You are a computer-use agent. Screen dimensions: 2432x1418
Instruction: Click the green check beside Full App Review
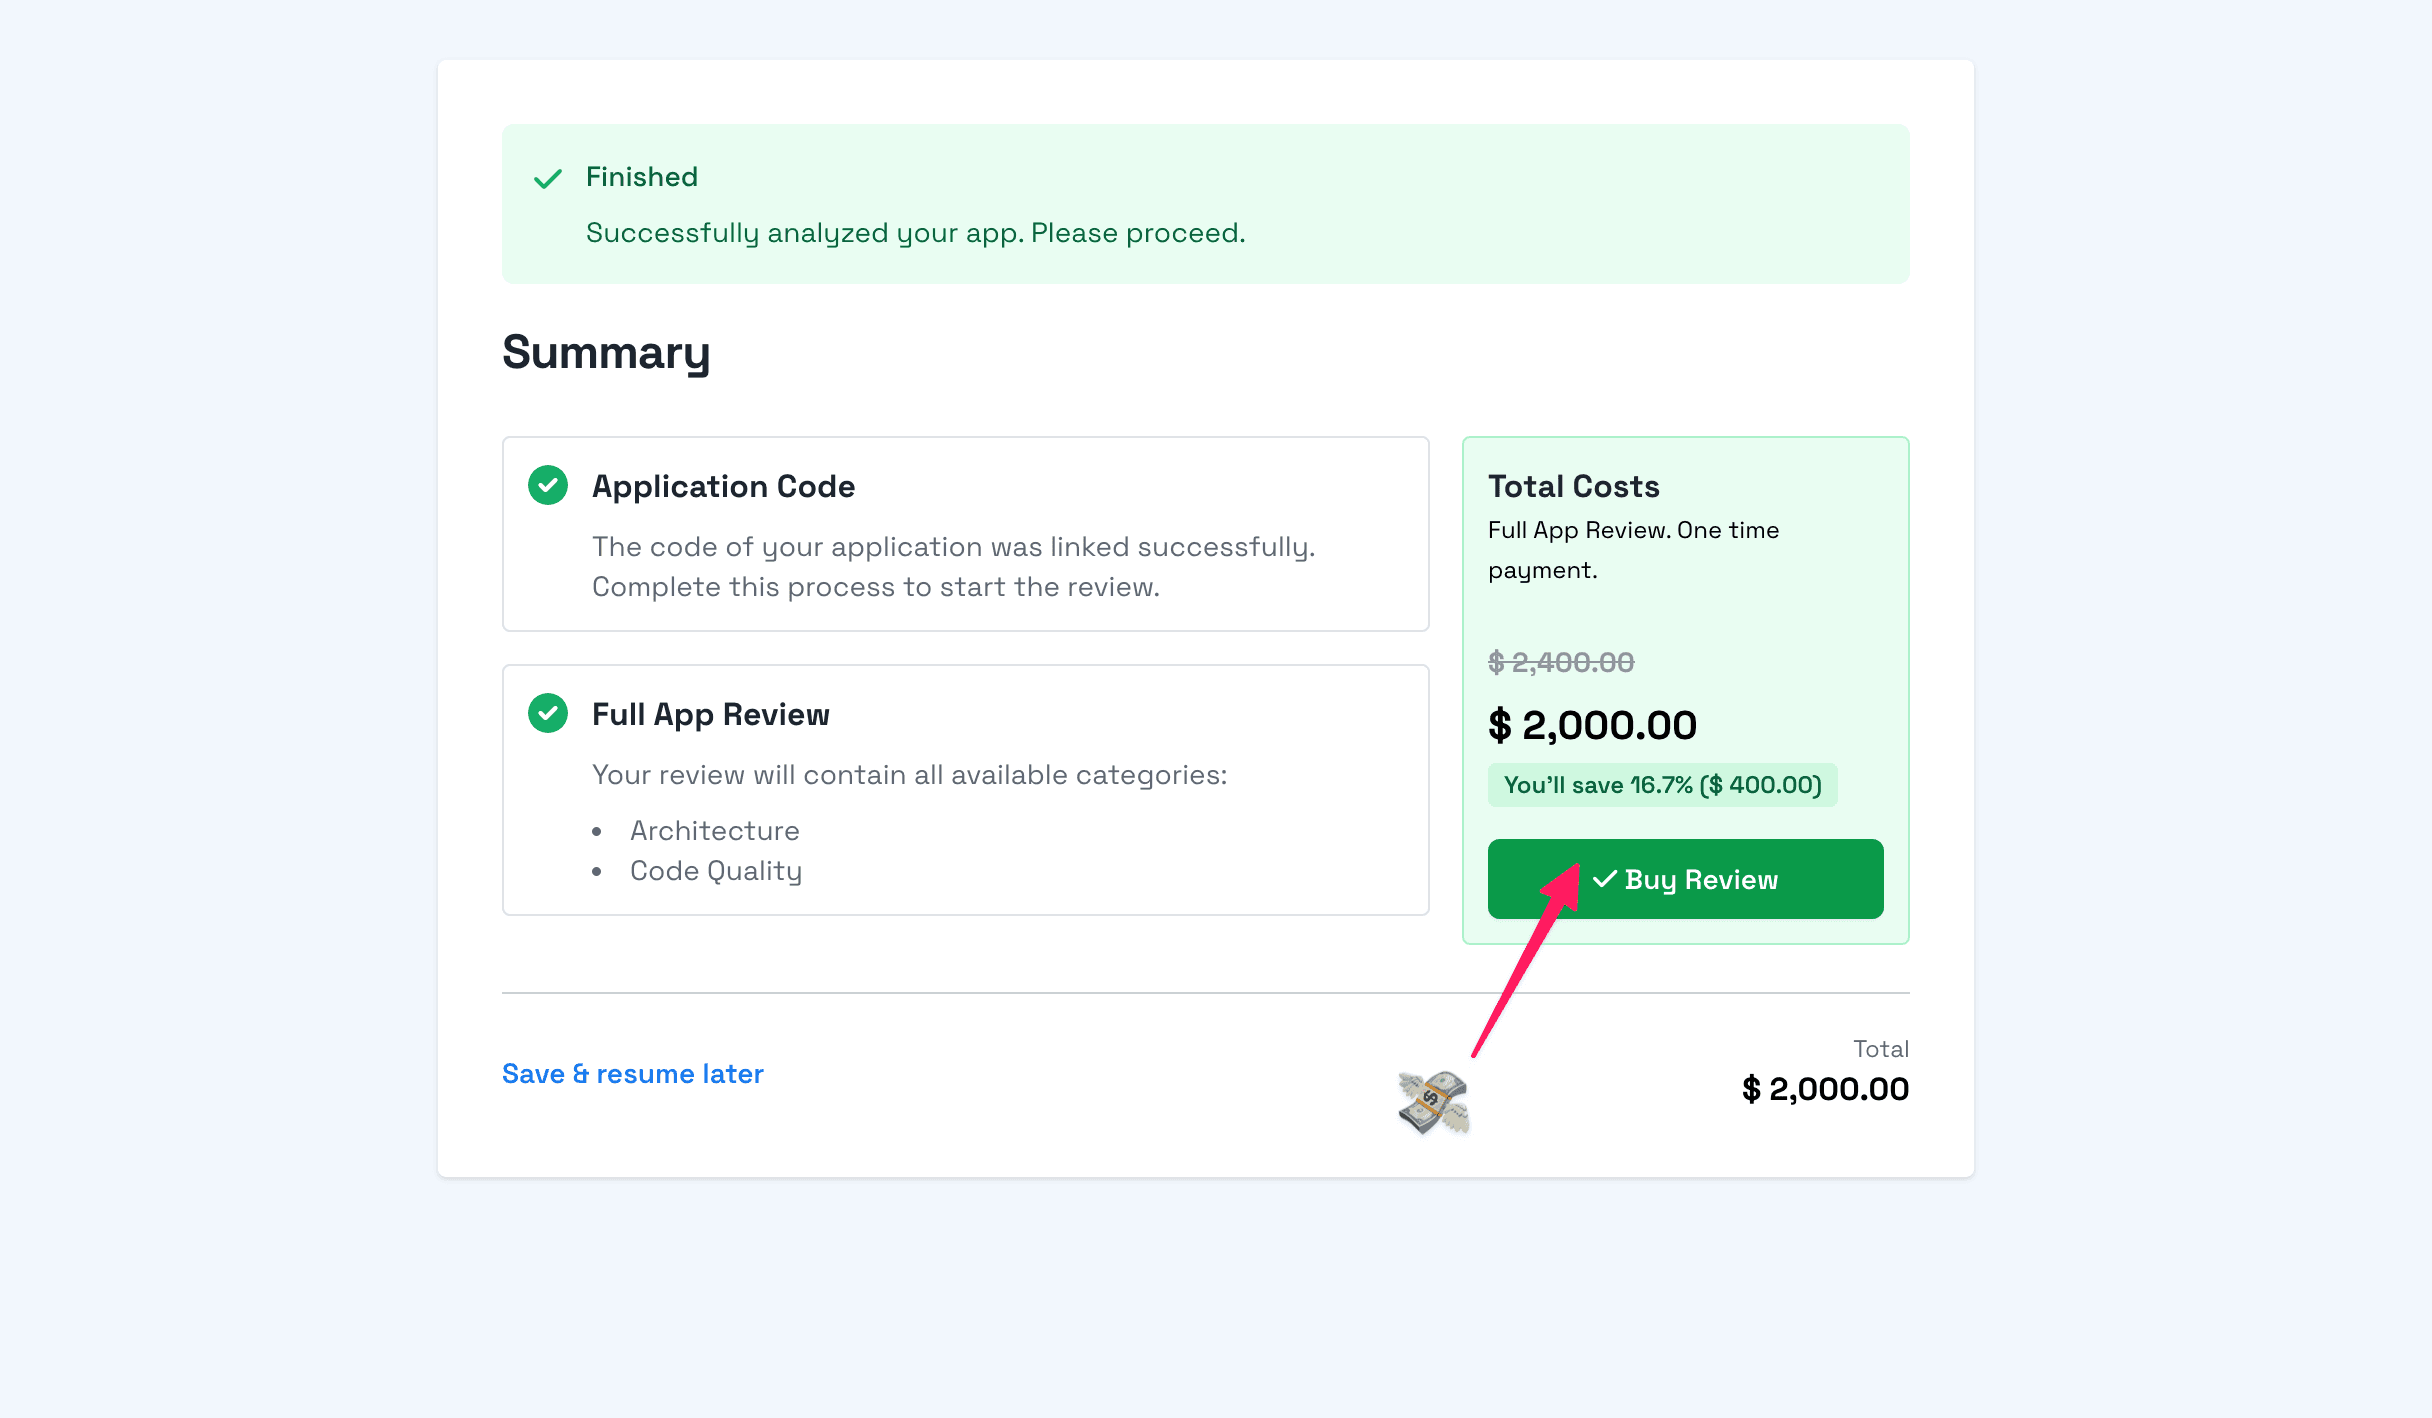point(548,713)
